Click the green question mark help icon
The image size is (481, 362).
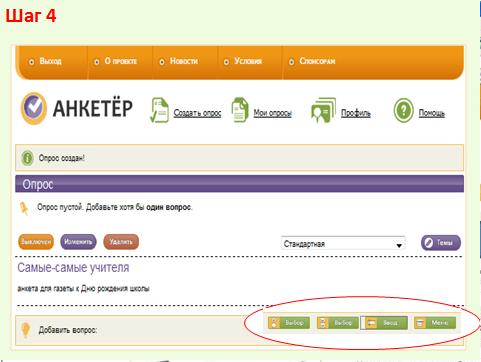point(403,110)
